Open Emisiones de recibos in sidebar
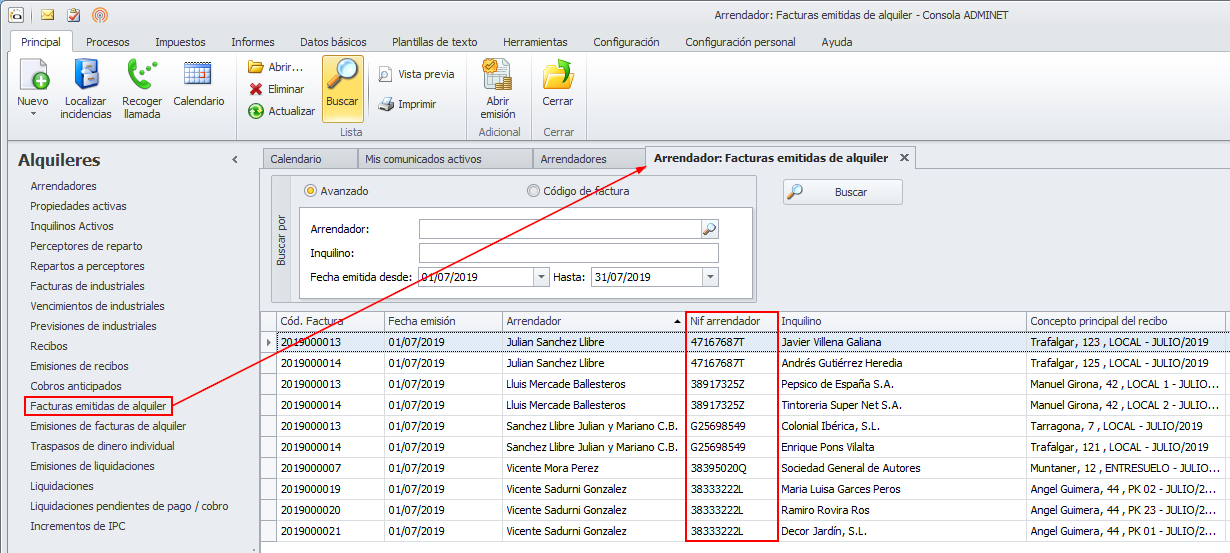This screenshot has height=553, width=1230. coord(79,366)
